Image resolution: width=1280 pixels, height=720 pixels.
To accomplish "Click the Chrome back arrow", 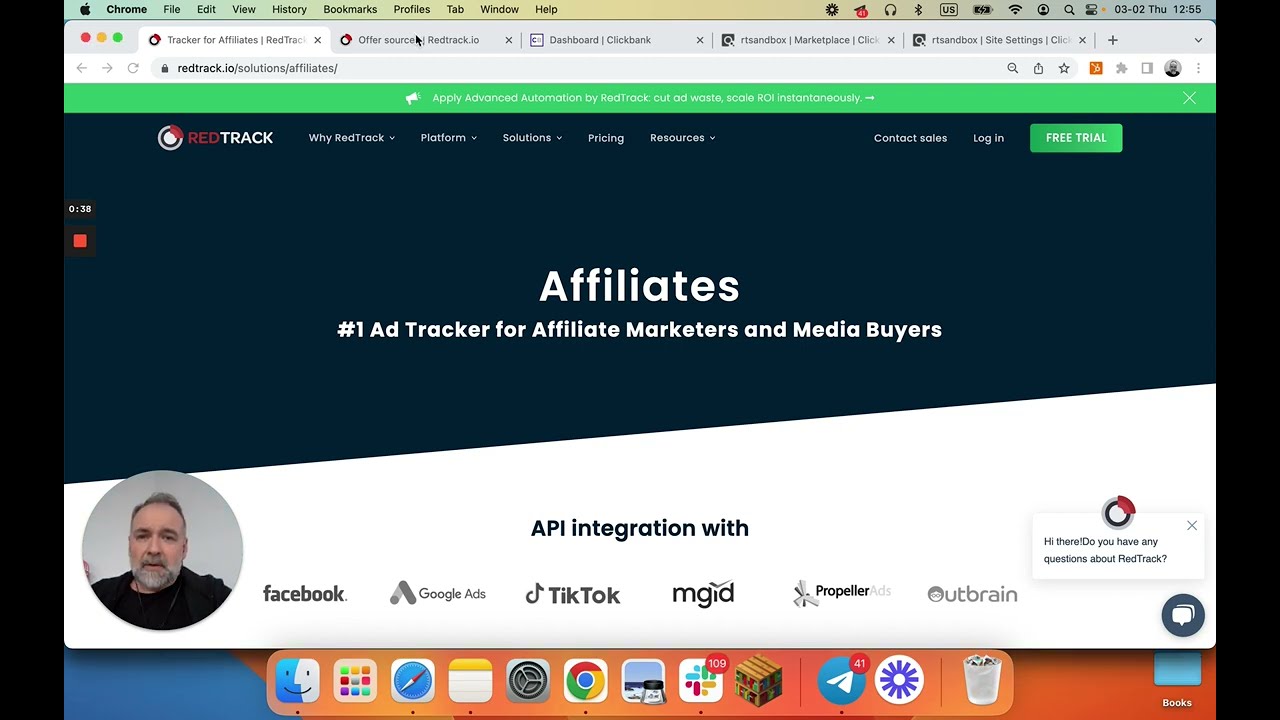I will coord(82,68).
